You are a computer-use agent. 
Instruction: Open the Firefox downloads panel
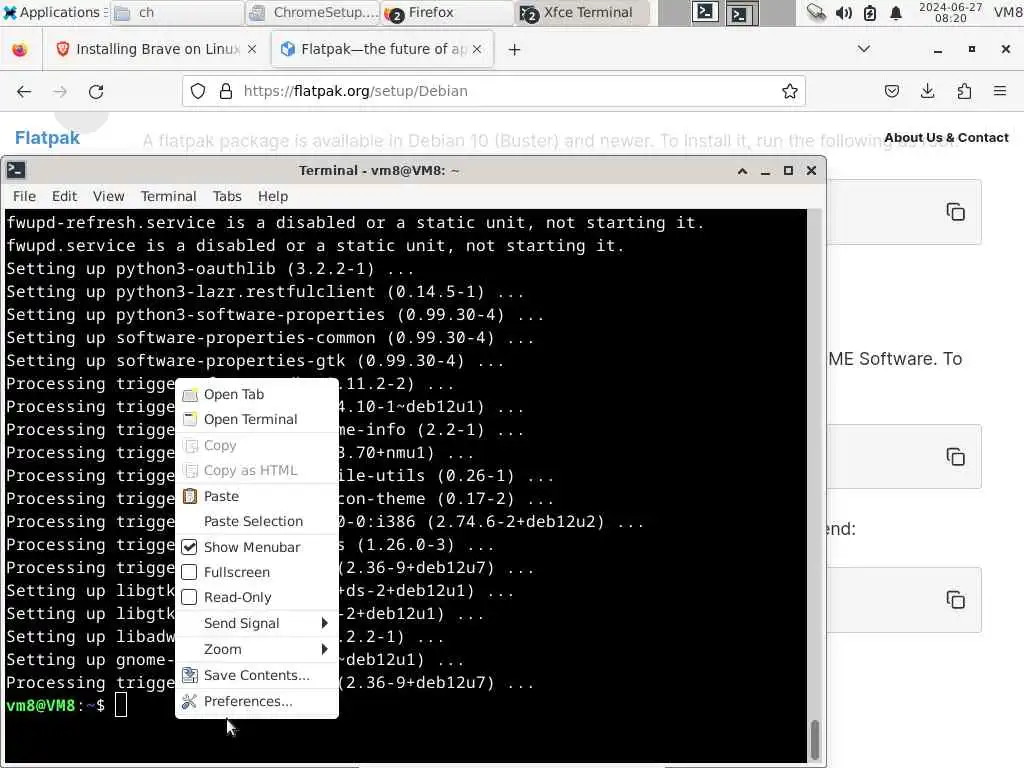[x=927, y=91]
